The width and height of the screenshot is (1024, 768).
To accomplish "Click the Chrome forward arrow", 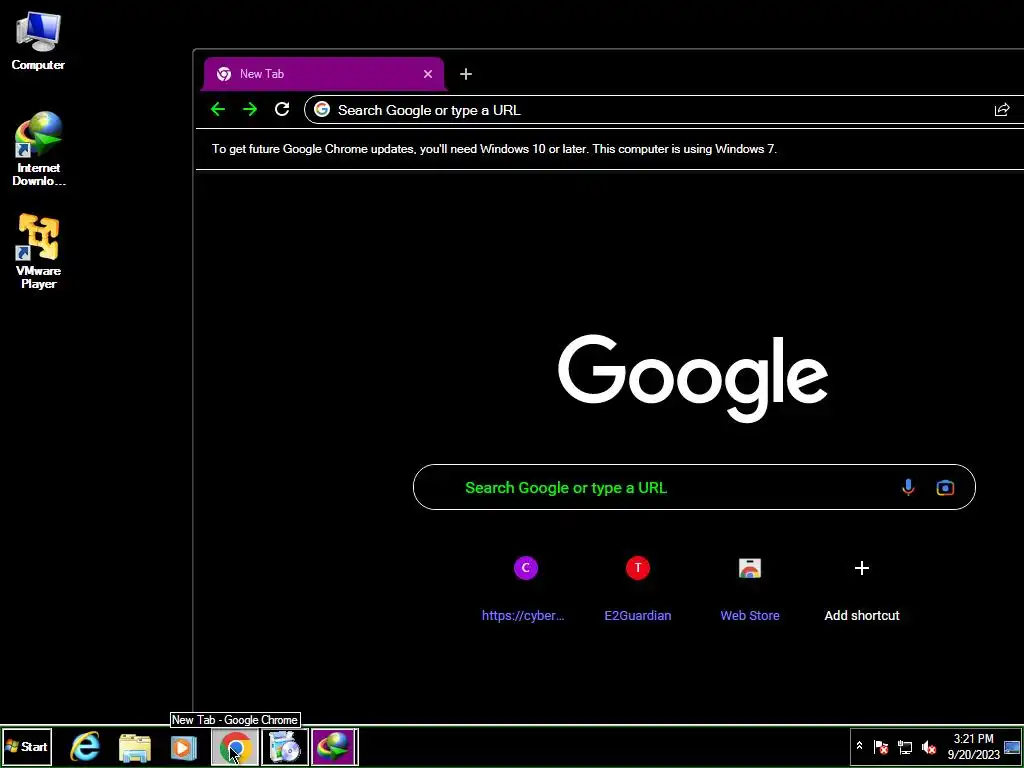I will [249, 110].
